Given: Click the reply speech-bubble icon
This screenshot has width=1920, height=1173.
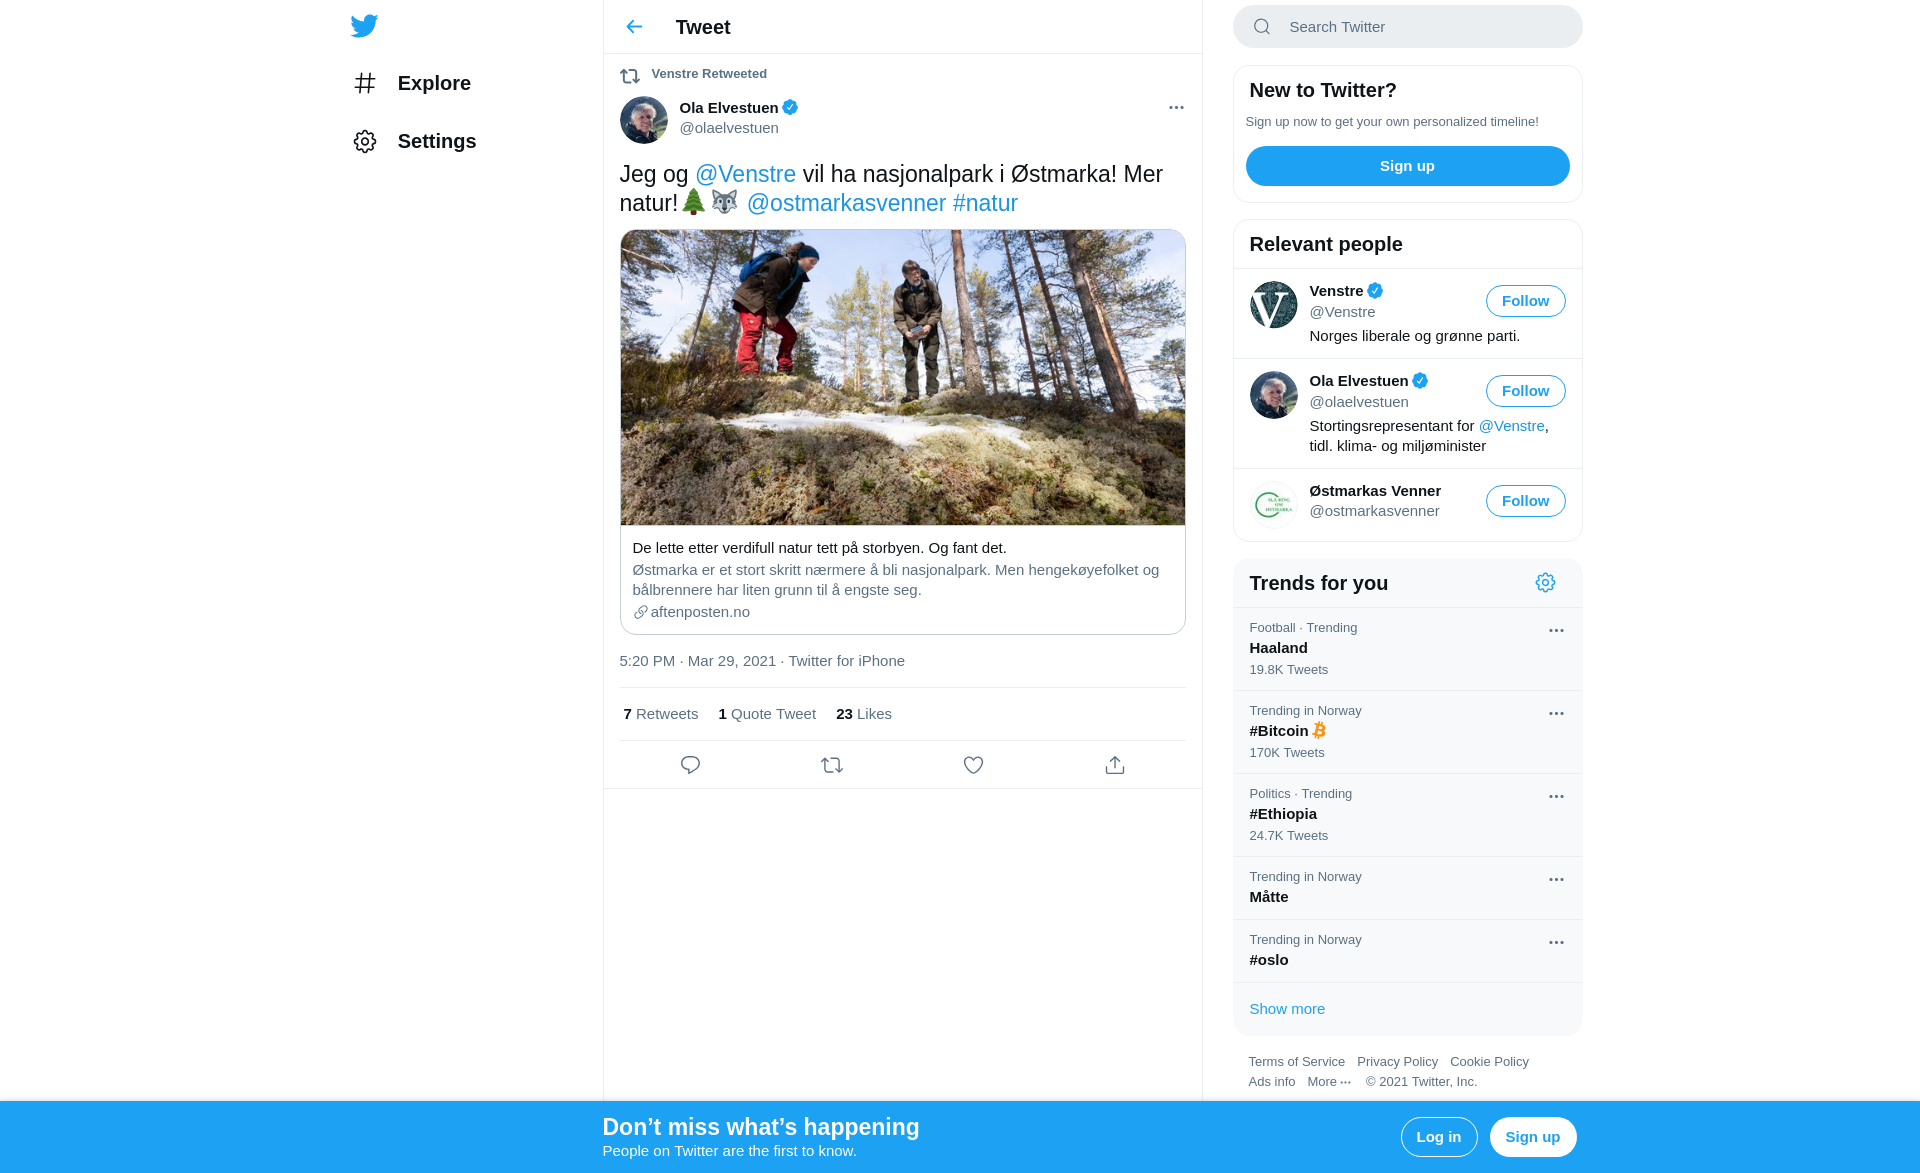Looking at the screenshot, I should coord(690,765).
